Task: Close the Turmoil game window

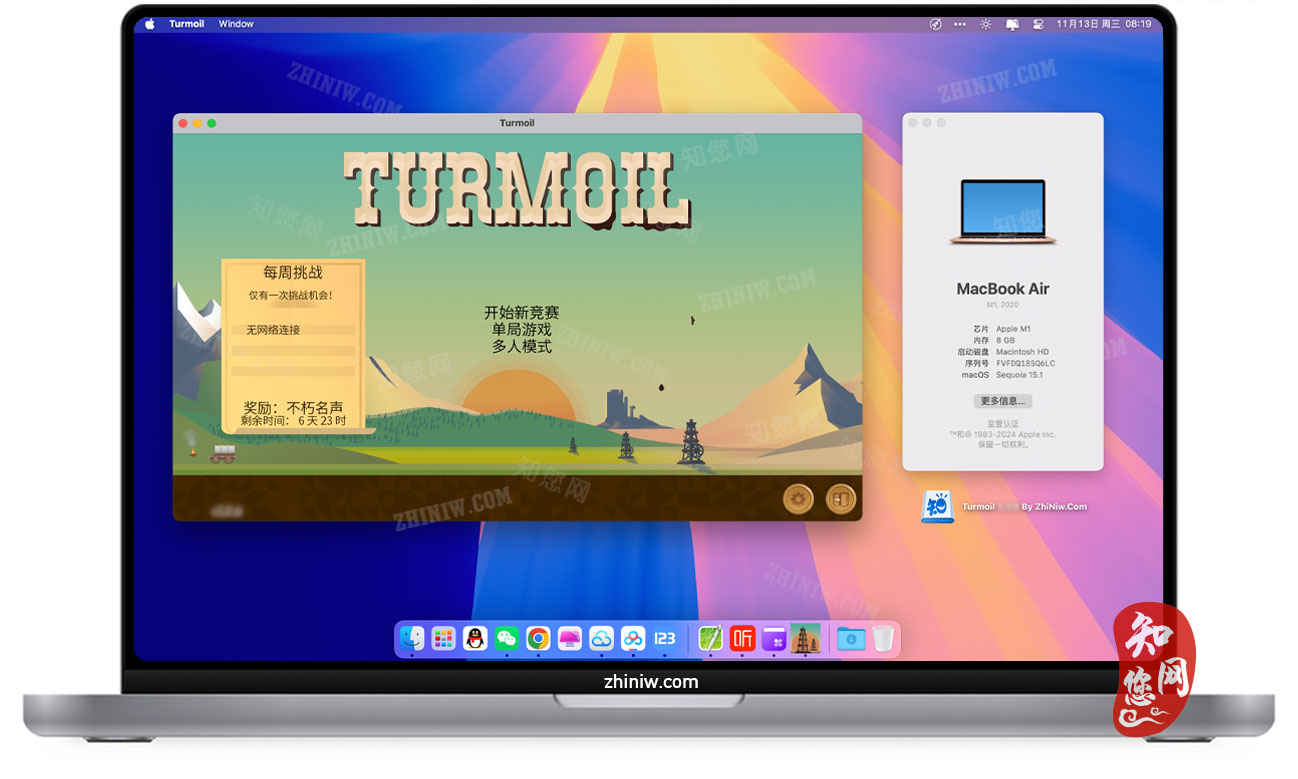Action: point(183,123)
